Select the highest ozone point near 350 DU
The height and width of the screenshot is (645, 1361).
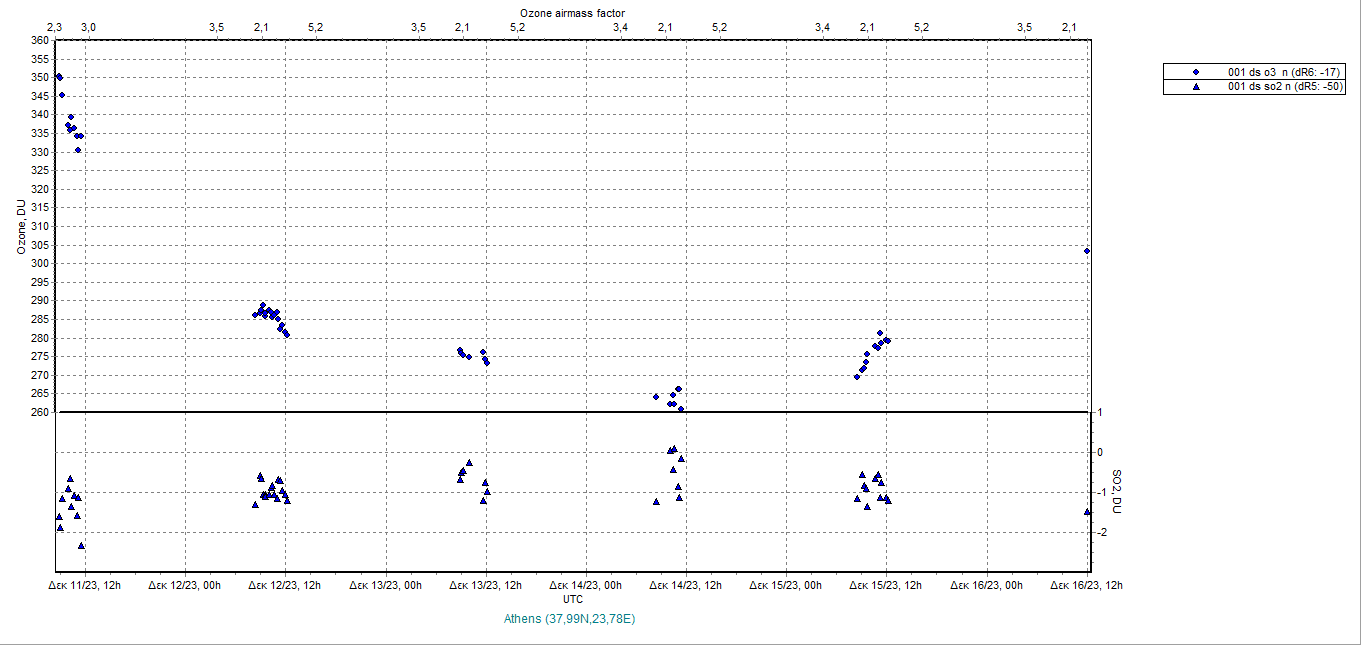[x=59, y=77]
